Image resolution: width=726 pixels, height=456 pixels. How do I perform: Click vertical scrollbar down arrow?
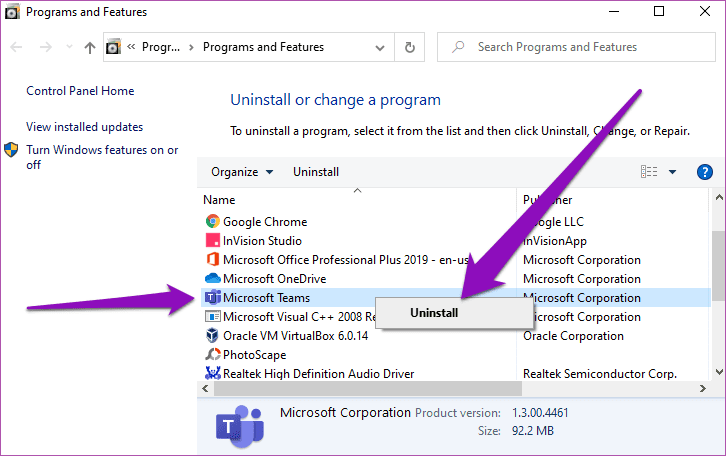click(x=719, y=371)
